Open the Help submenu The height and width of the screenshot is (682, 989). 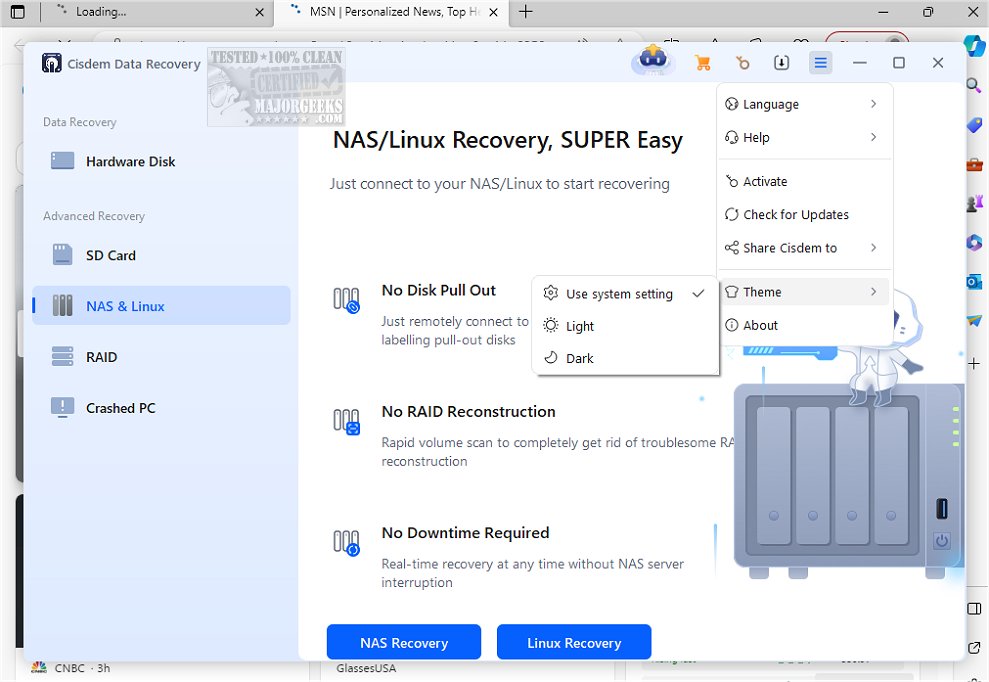click(804, 138)
